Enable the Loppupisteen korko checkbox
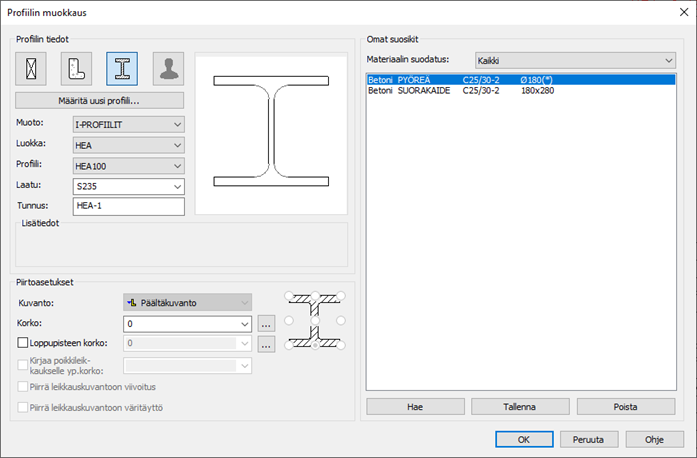Viewport: 697px width, 458px height. point(23,344)
